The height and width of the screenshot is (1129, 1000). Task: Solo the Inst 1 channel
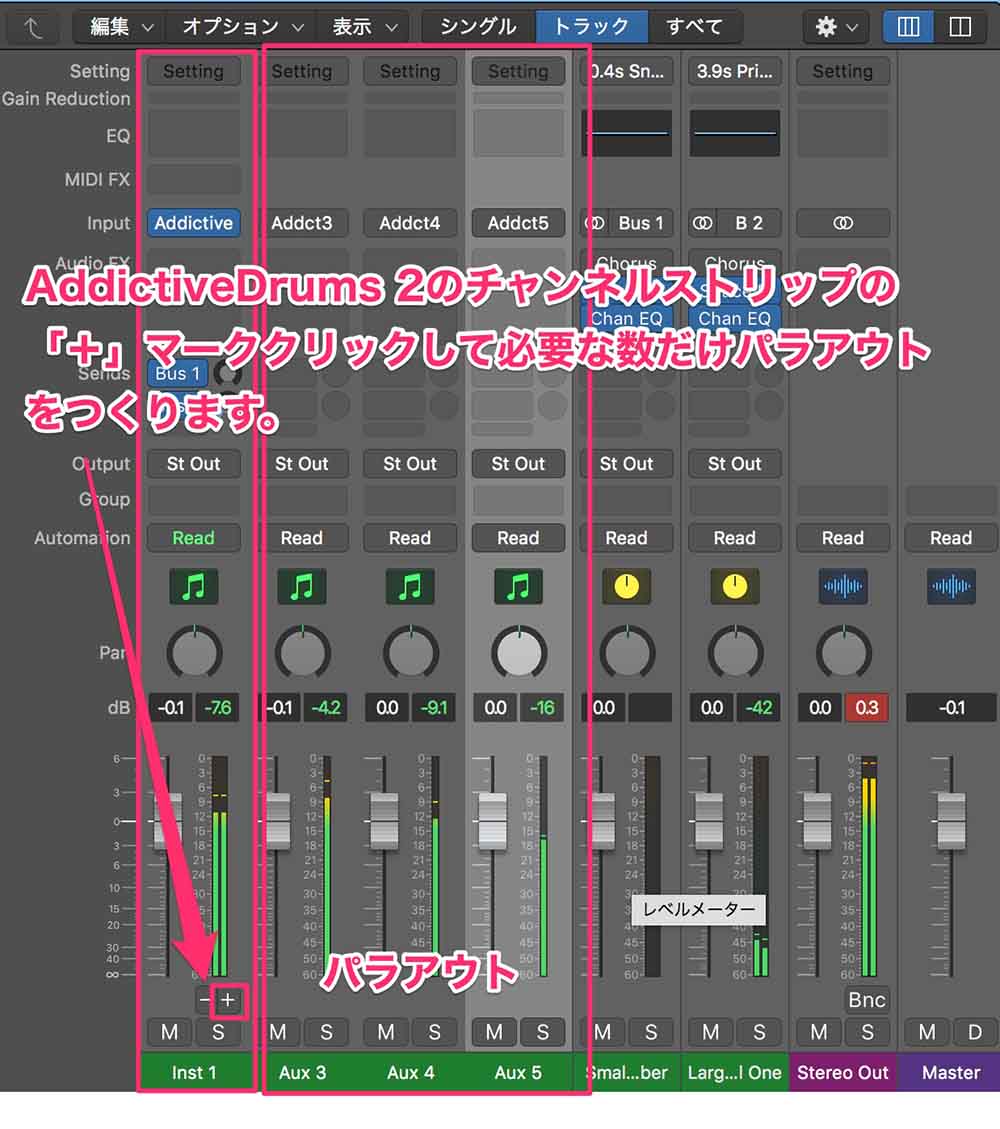pos(218,1033)
